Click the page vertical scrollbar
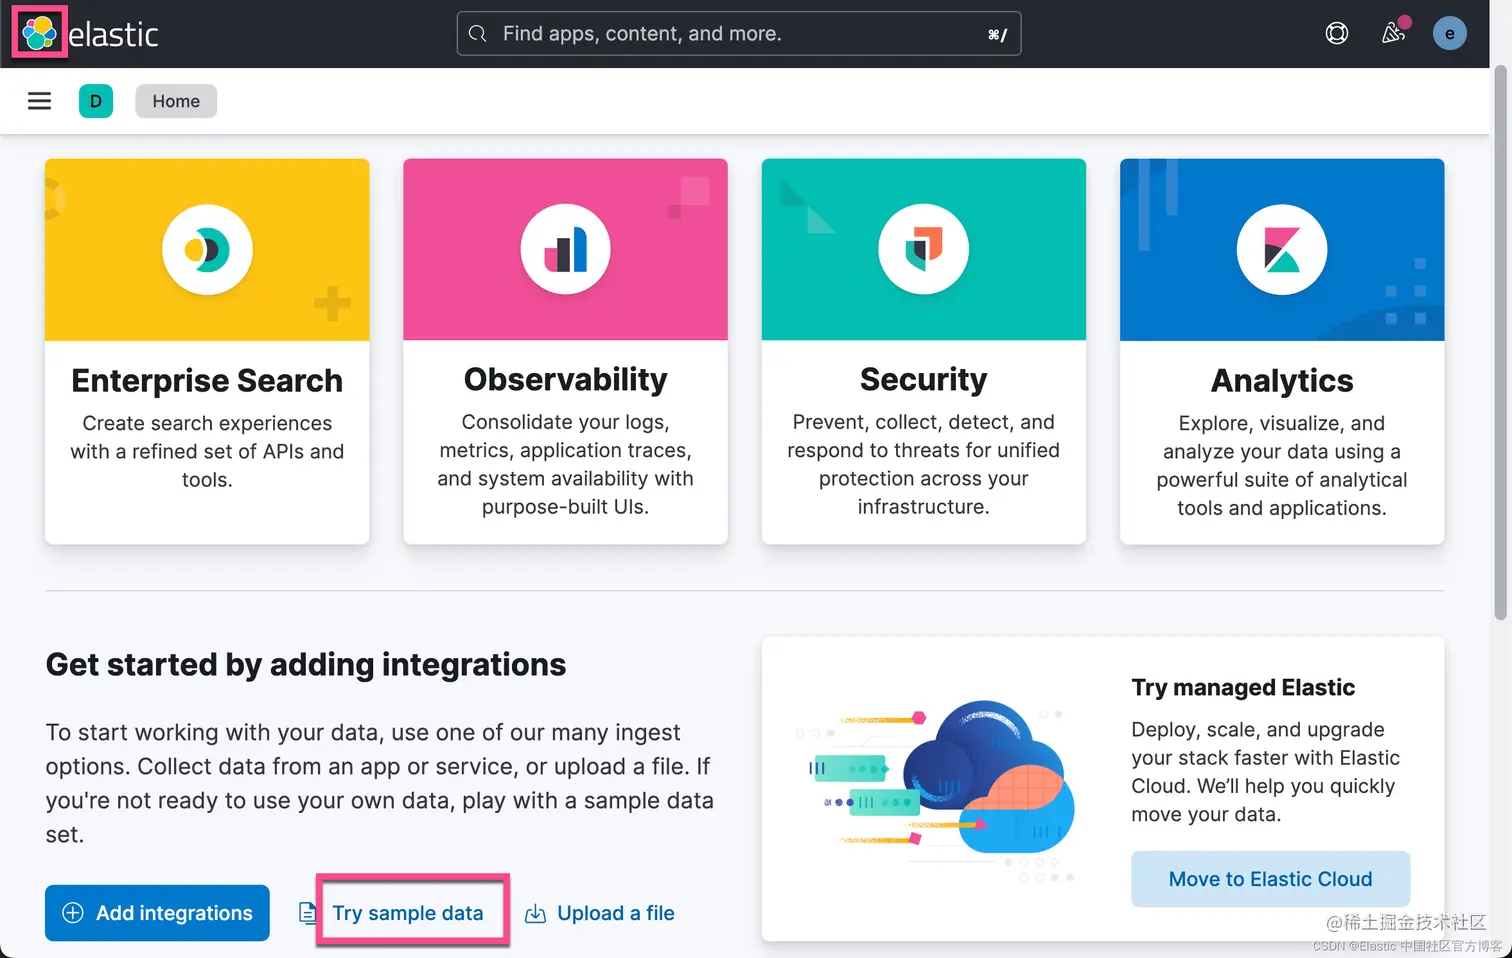Image resolution: width=1512 pixels, height=958 pixels. (x=1500, y=342)
